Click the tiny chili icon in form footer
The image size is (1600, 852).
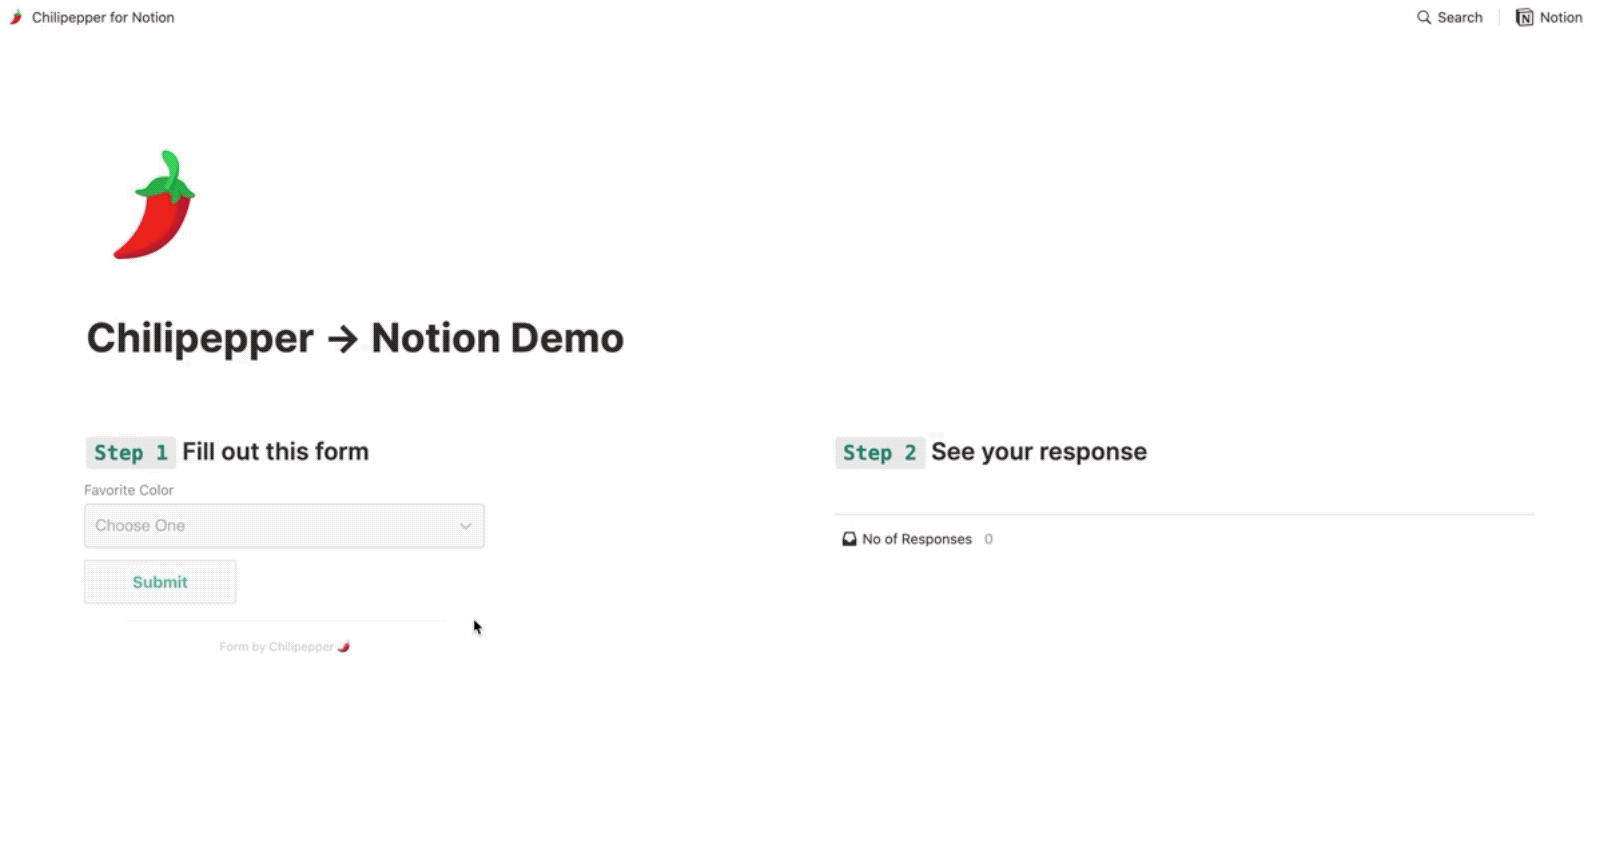pyautogui.click(x=344, y=647)
